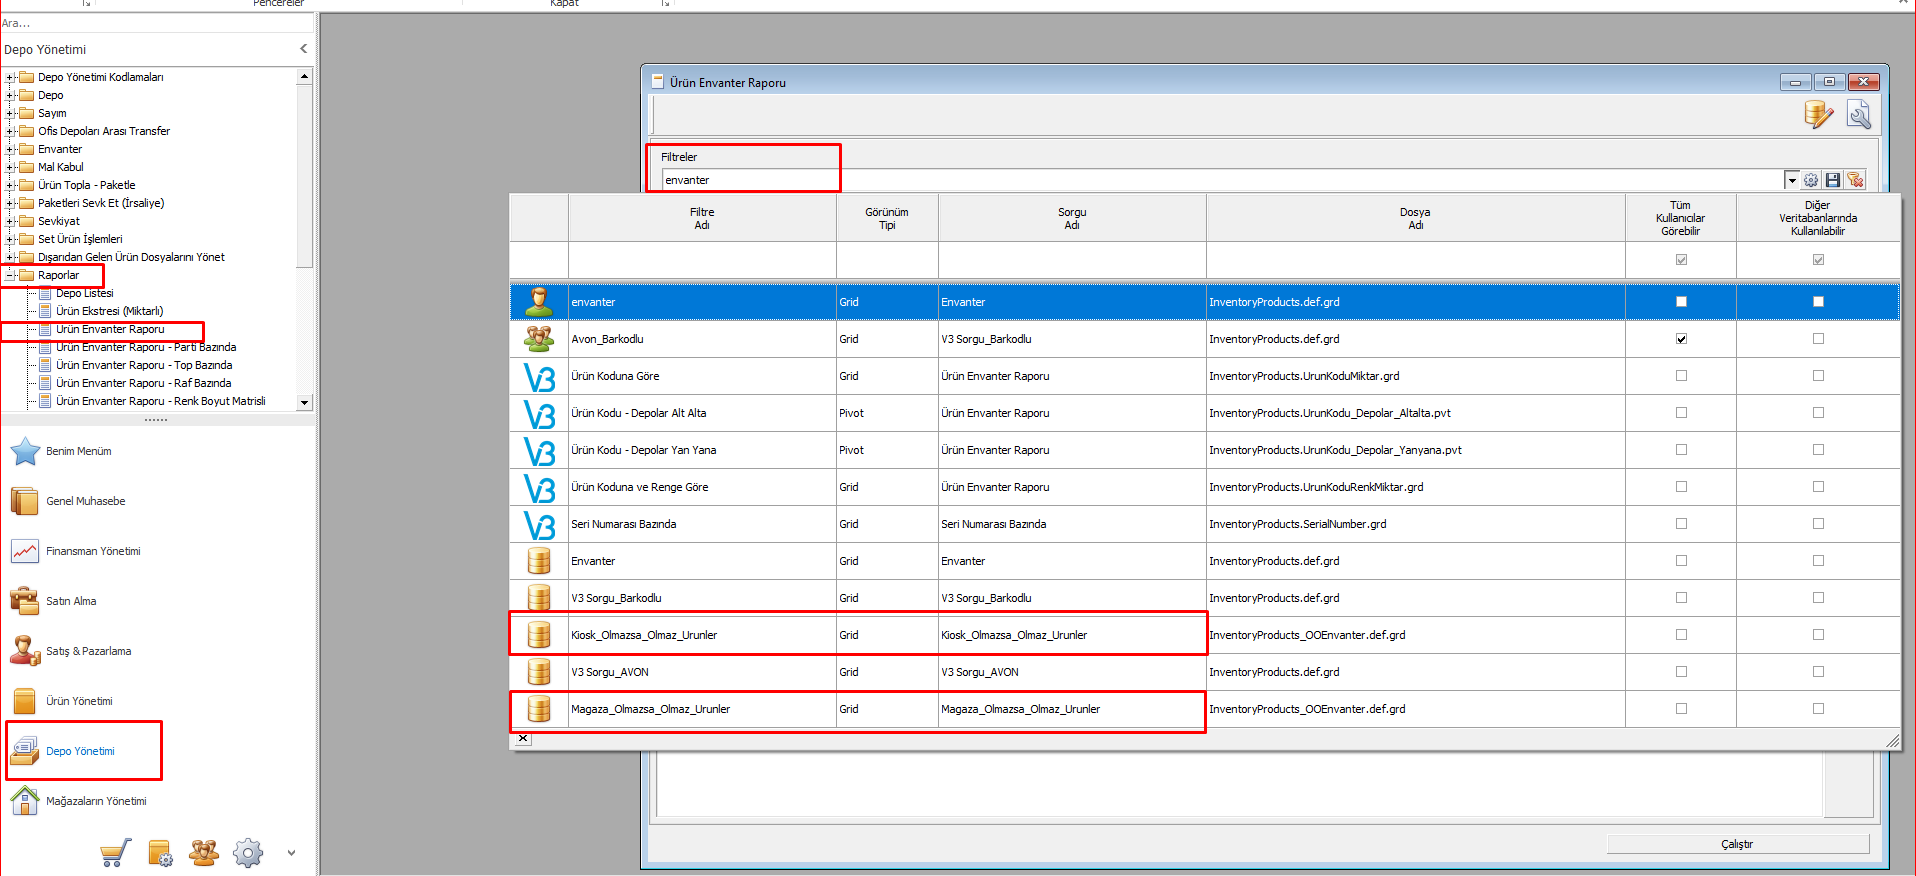The width and height of the screenshot is (1916, 876).
Task: Click V3 icon of Seri Numarası Bazında row
Action: [x=539, y=525]
